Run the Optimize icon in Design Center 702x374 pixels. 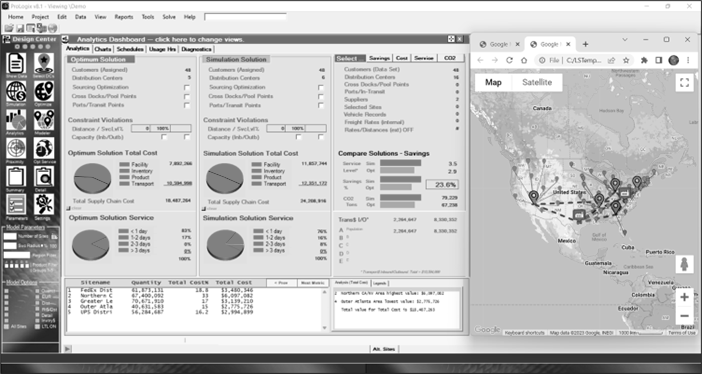tap(44, 92)
